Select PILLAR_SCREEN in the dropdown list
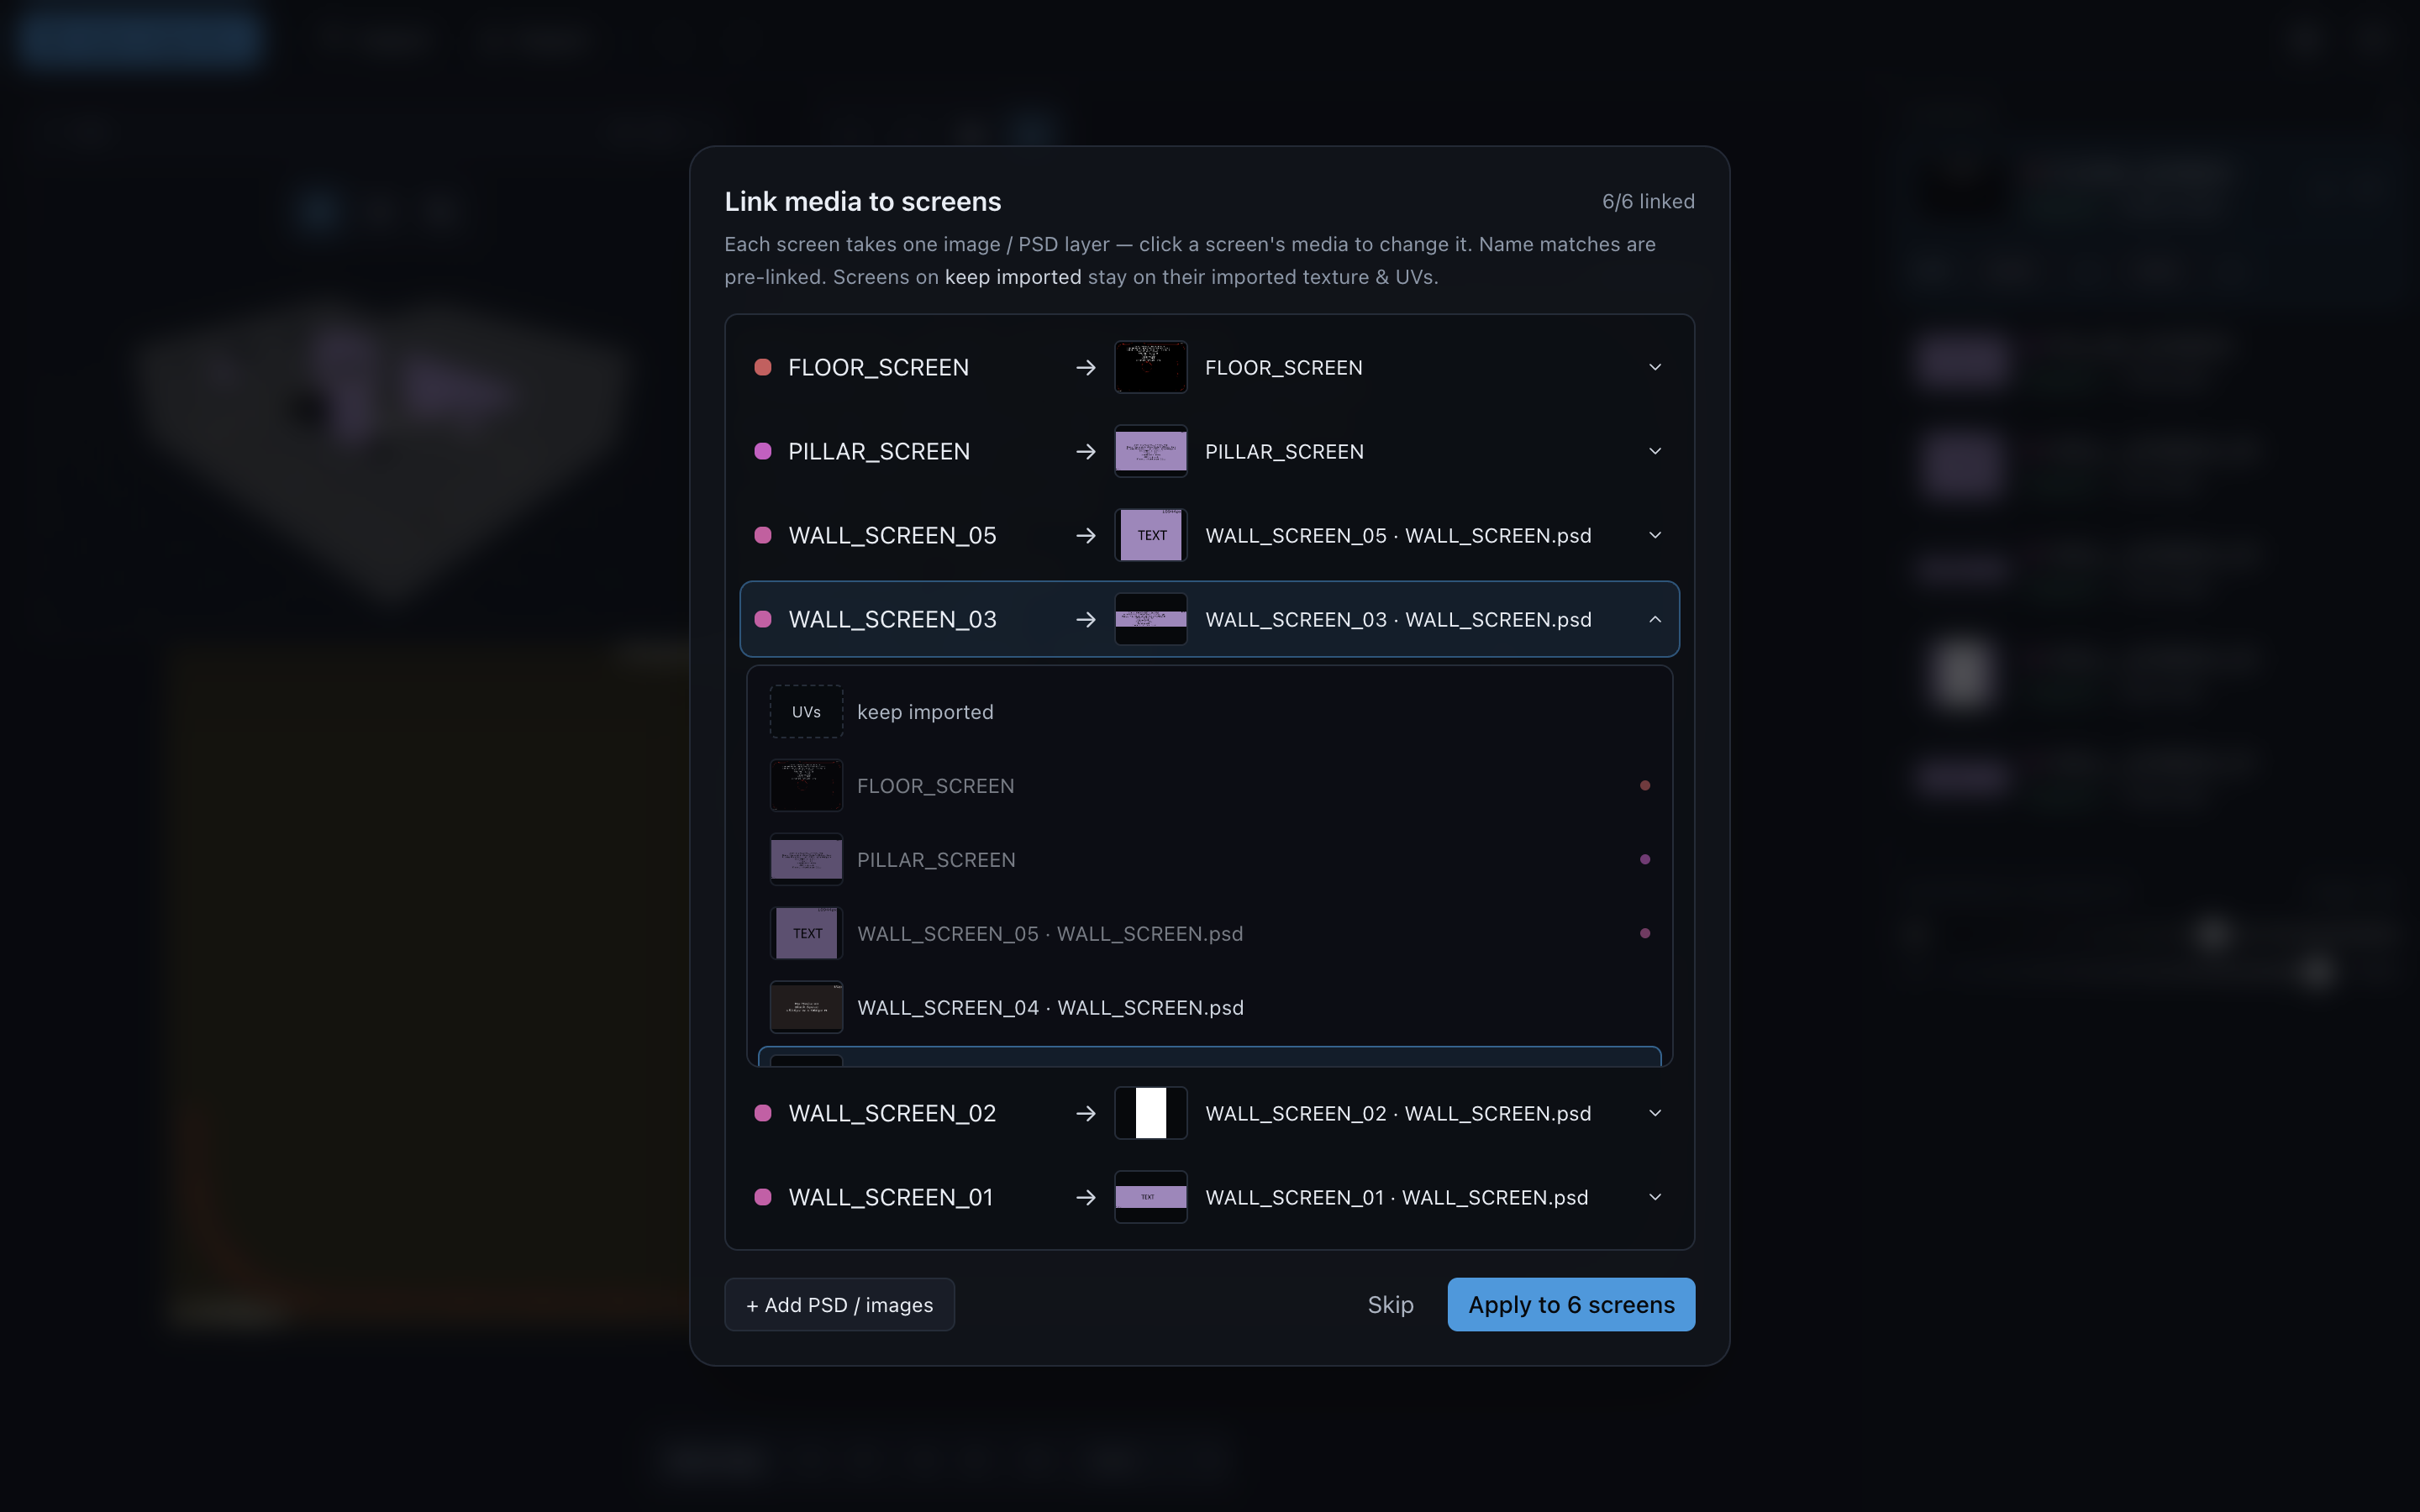The image size is (2420, 1512). pos(1210,860)
